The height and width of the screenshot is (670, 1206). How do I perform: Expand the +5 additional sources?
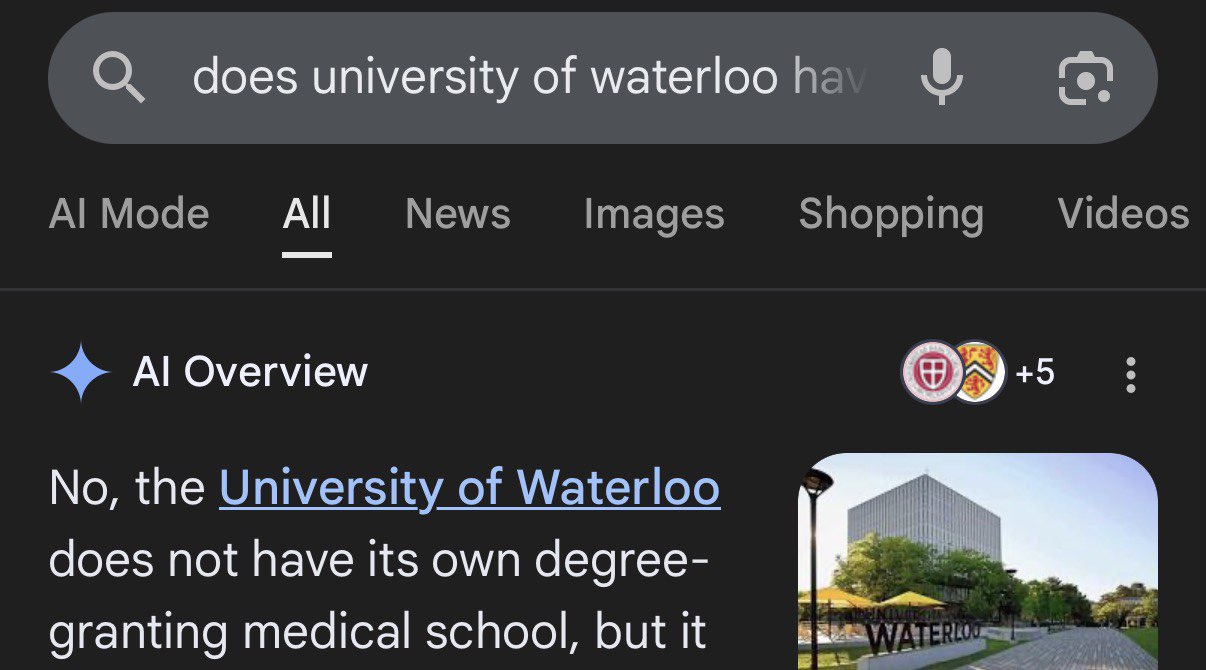[x=1034, y=372]
